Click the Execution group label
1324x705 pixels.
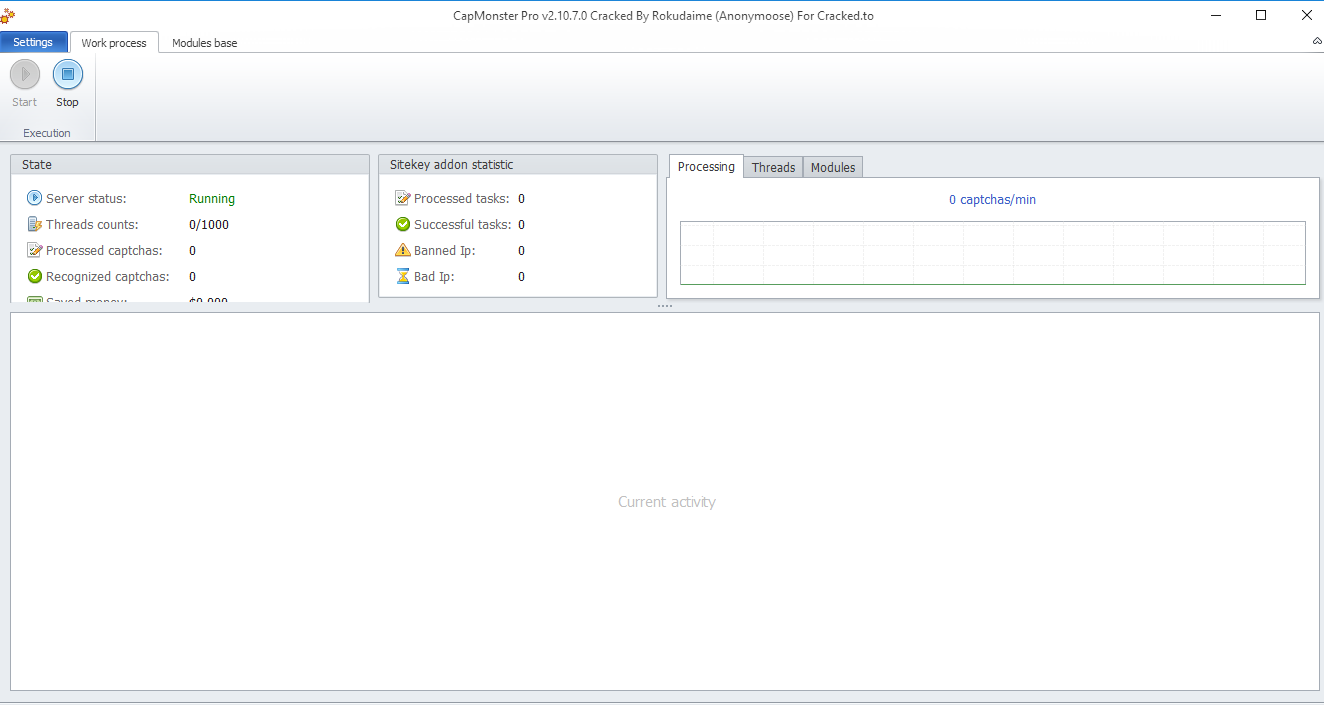tap(47, 133)
